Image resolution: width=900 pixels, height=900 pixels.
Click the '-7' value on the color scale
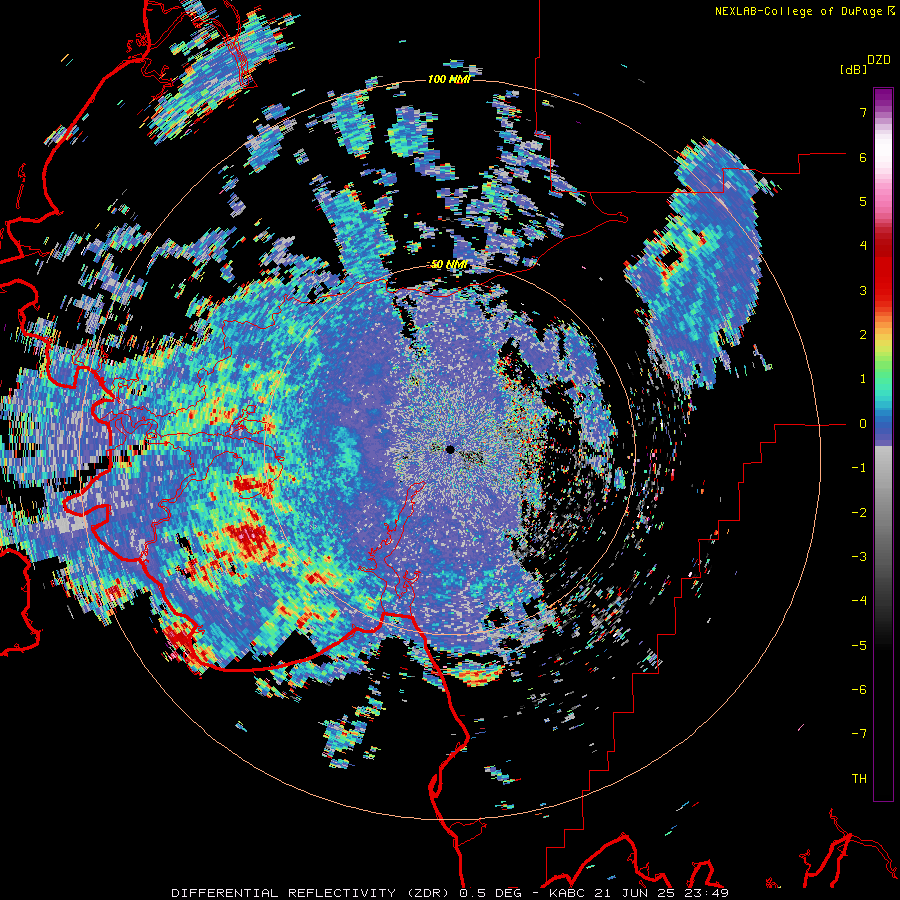859,734
